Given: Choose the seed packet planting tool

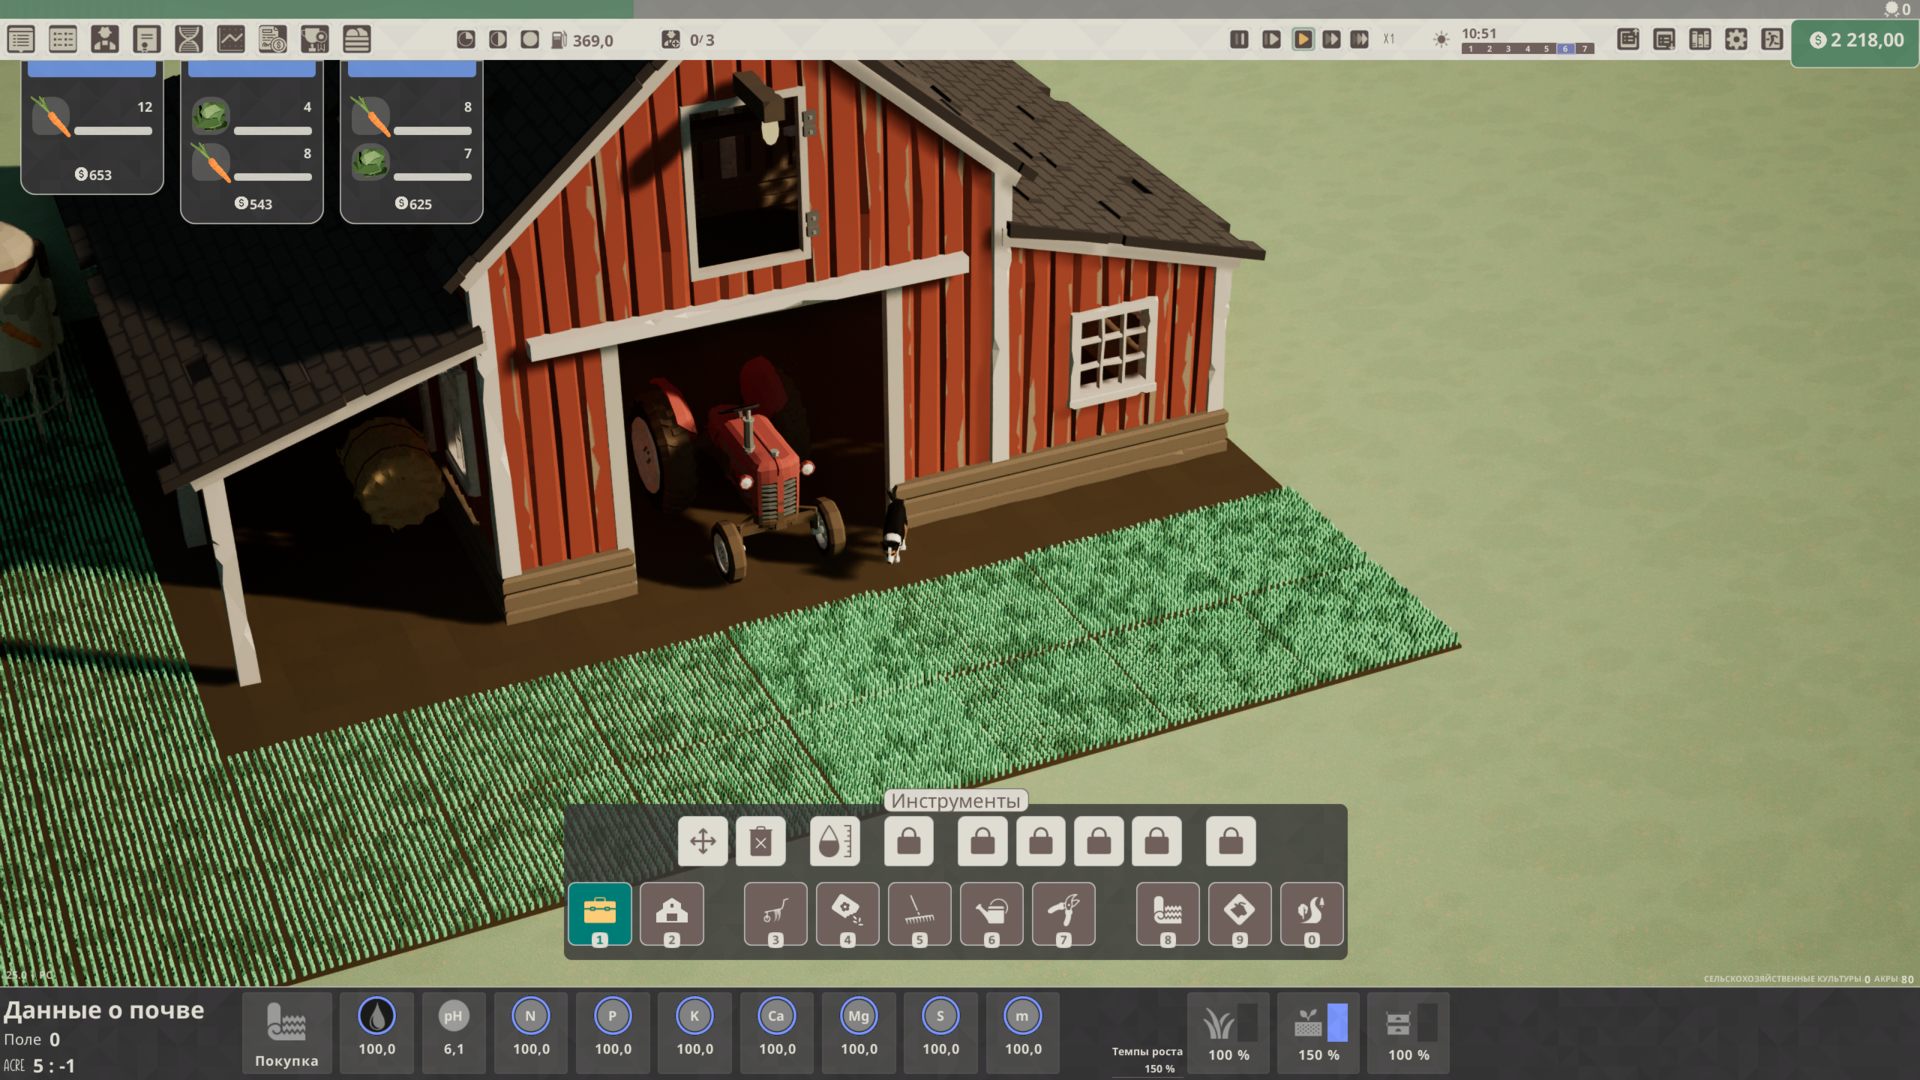Looking at the screenshot, I should 847,912.
